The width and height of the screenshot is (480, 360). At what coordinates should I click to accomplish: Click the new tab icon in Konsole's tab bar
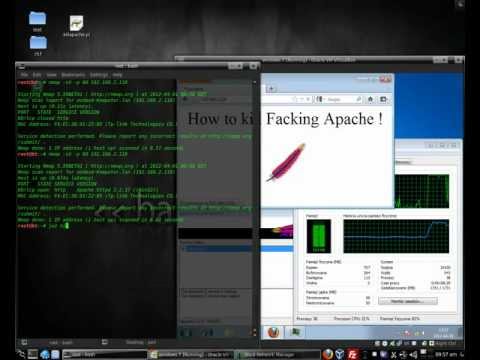[x=24, y=342]
